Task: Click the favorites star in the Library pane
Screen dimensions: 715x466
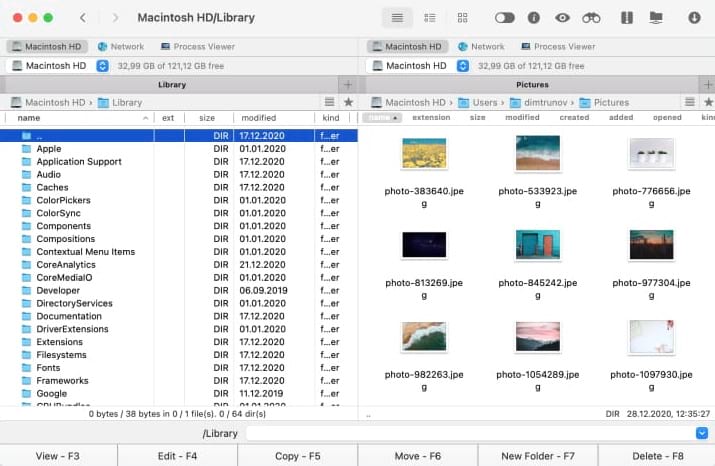Action: pyautogui.click(x=348, y=102)
